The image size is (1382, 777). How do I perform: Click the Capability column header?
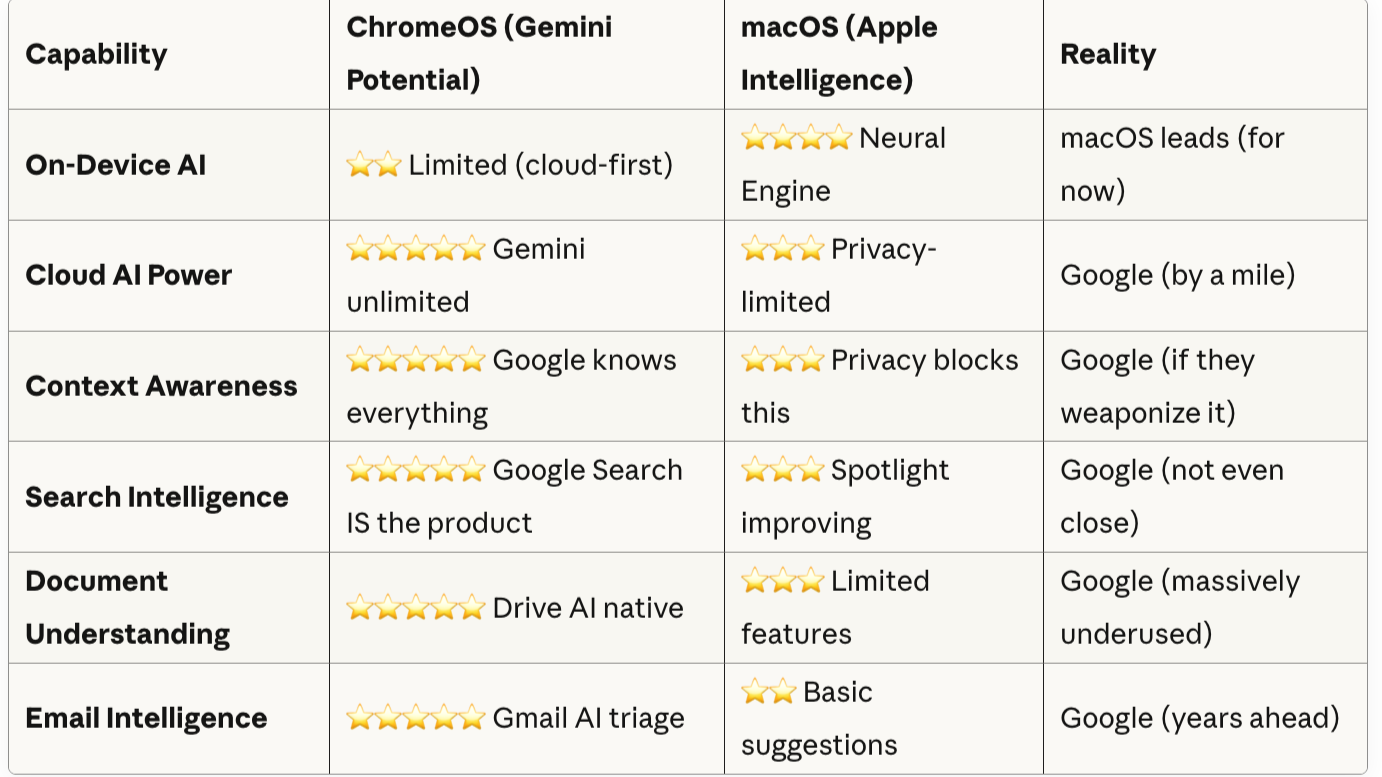96,54
